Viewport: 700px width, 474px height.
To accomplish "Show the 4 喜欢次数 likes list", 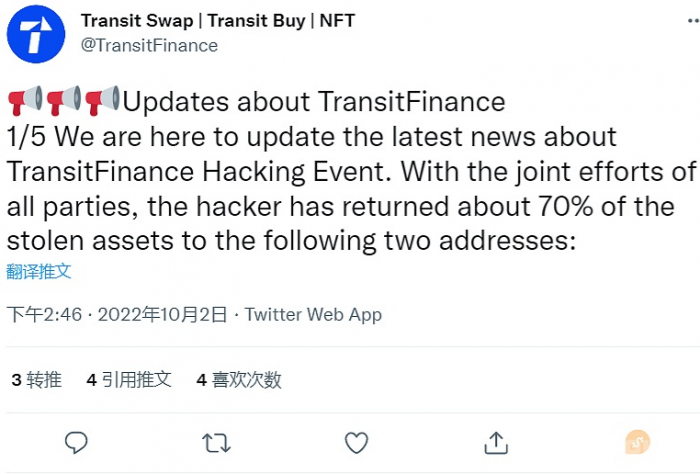I will (239, 380).
